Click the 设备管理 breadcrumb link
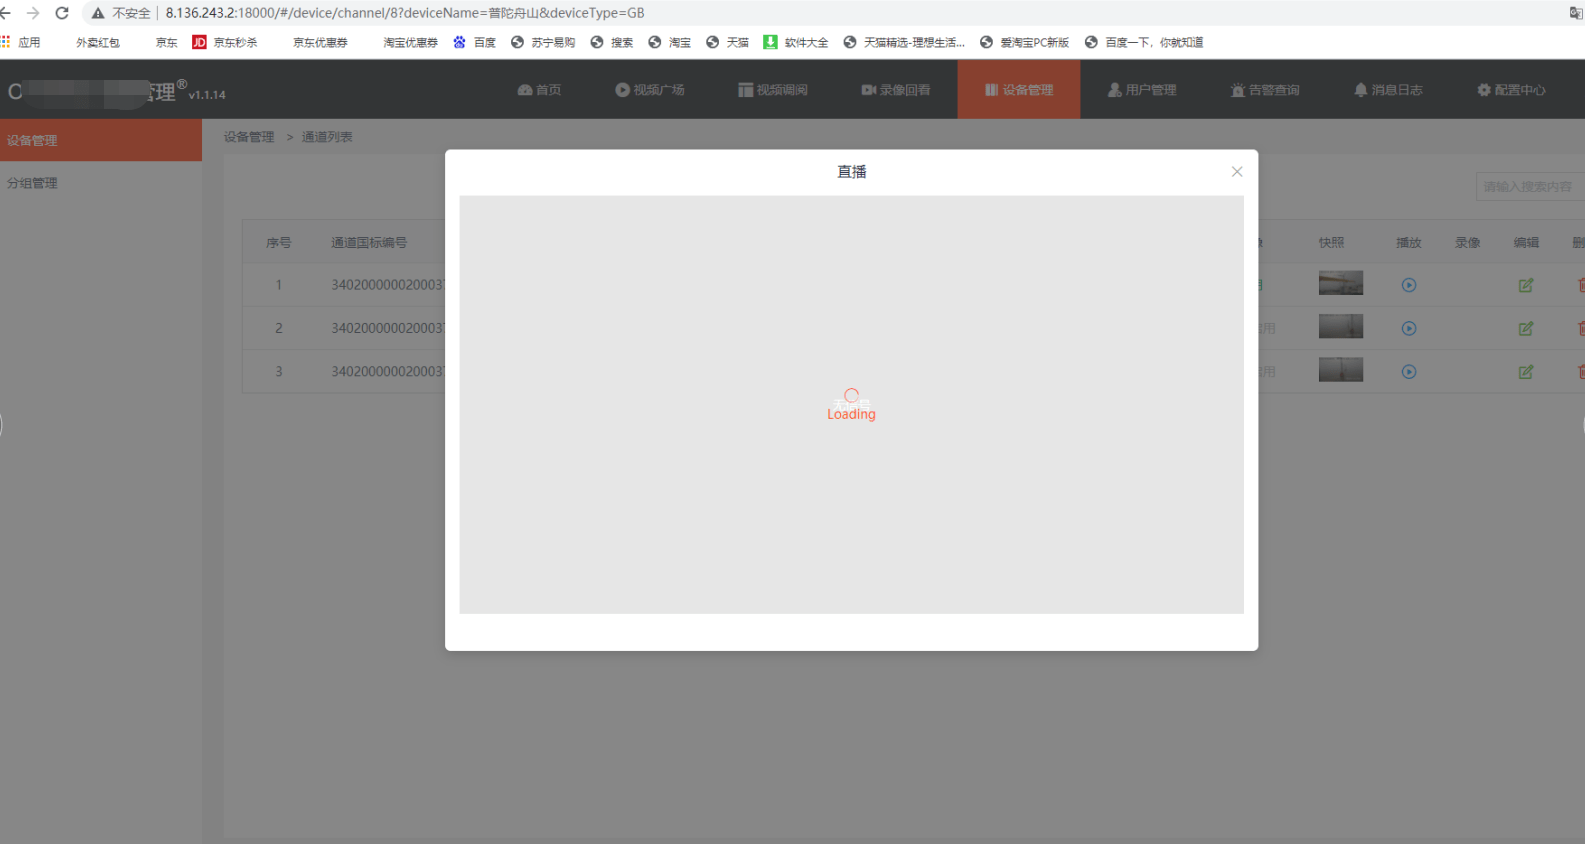This screenshot has height=844, width=1585. (249, 137)
